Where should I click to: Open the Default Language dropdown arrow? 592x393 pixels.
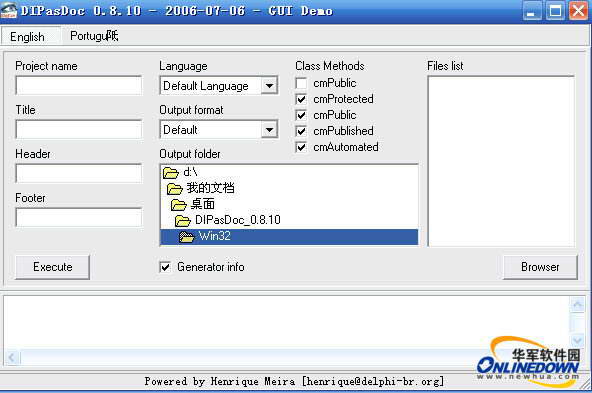coord(269,86)
